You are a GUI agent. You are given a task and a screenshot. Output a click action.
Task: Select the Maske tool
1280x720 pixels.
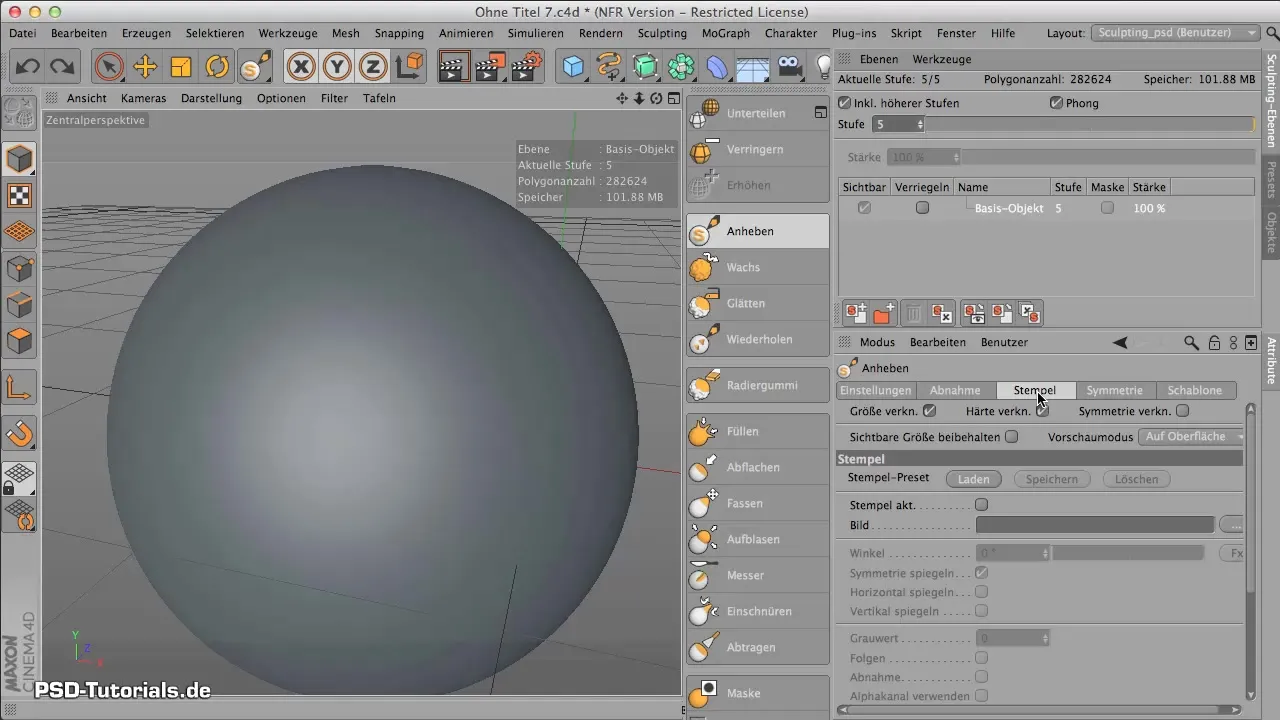coord(758,693)
